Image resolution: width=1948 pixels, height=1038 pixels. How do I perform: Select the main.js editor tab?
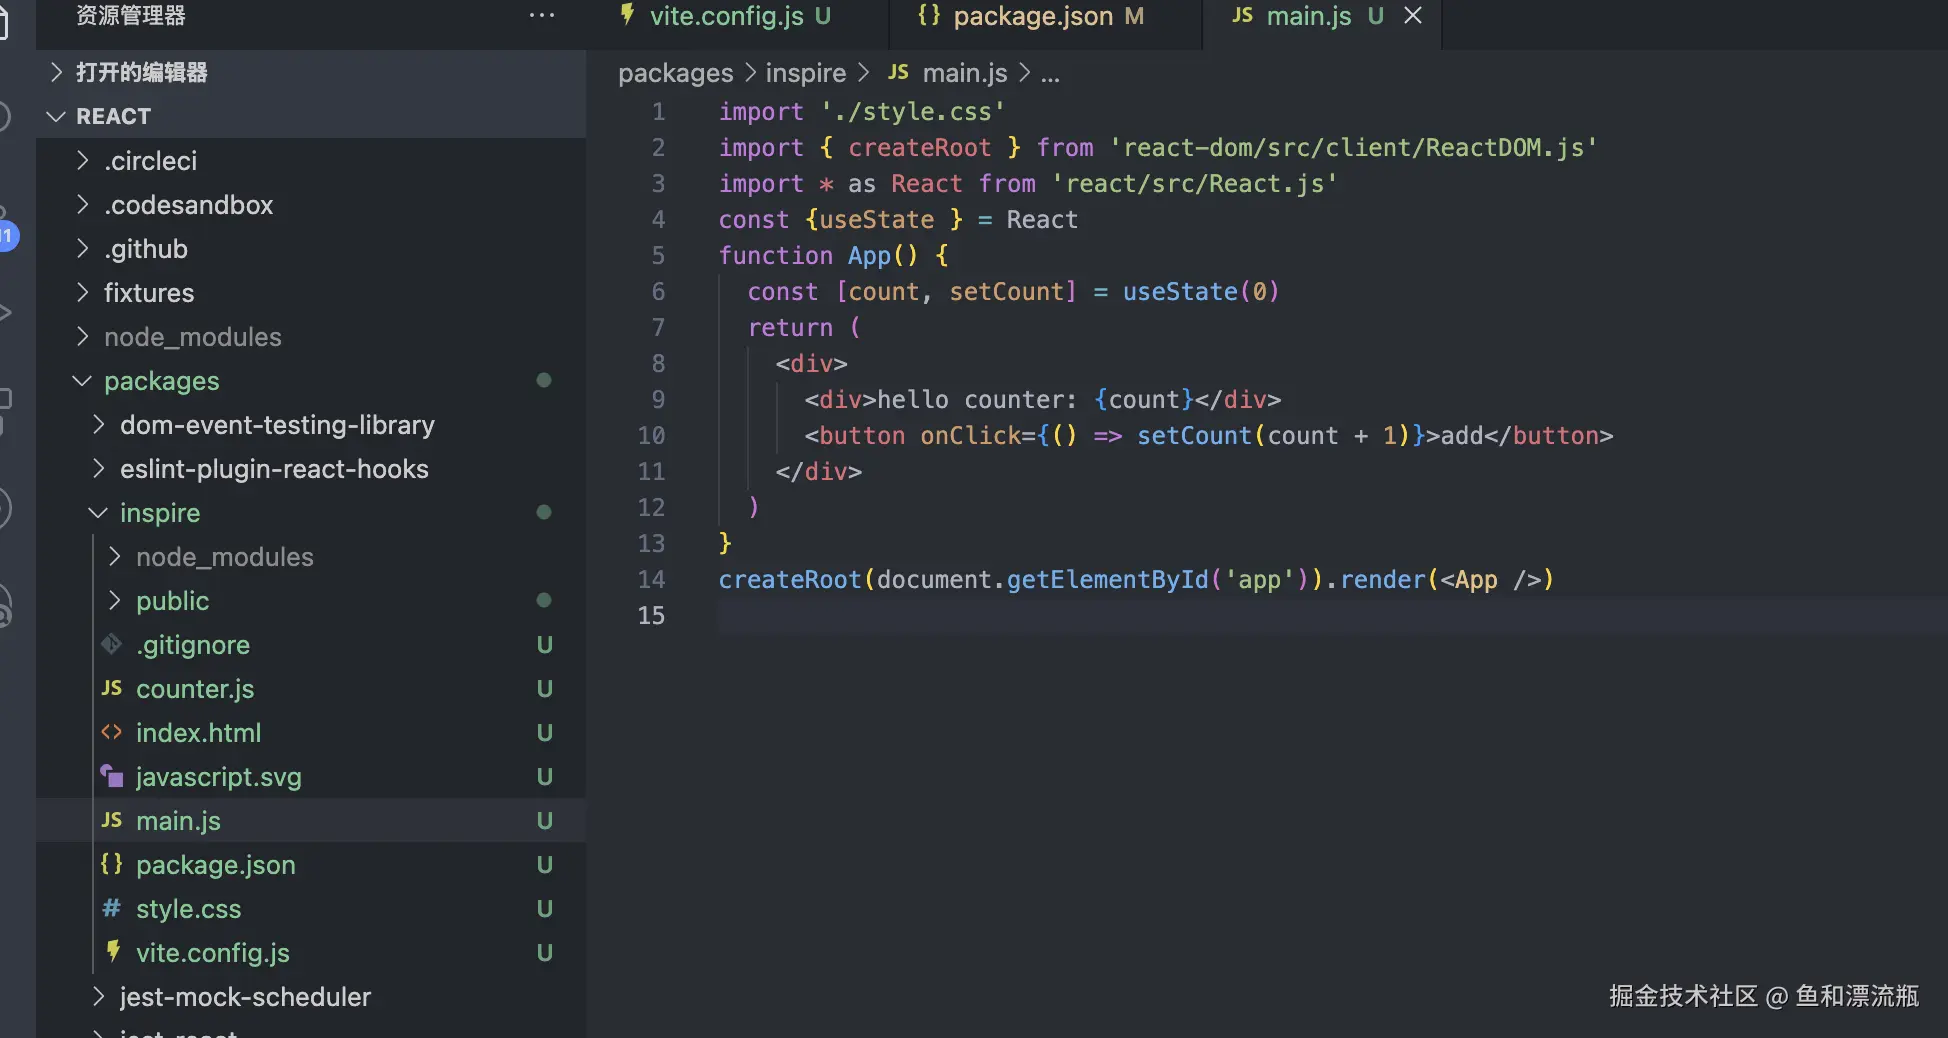click(x=1322, y=16)
